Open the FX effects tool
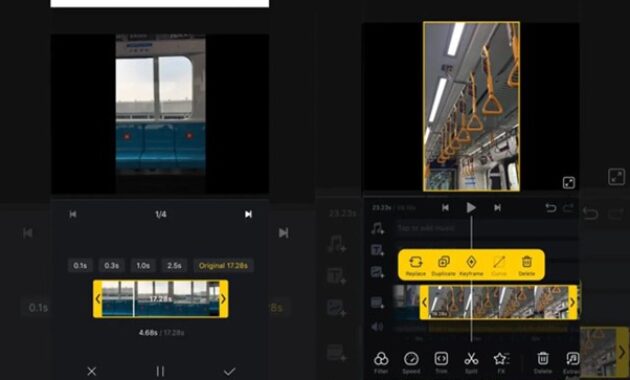Viewport: 630px width, 380px height. coord(501,362)
